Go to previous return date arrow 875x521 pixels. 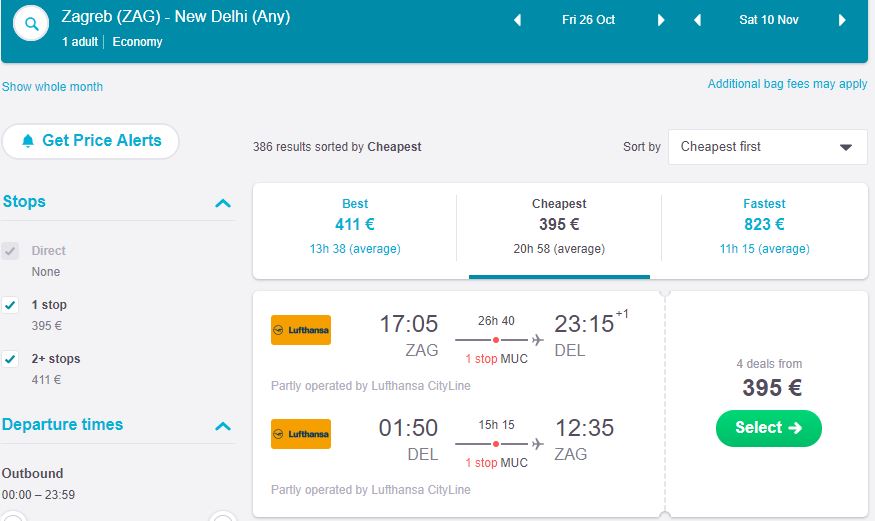tap(697, 20)
